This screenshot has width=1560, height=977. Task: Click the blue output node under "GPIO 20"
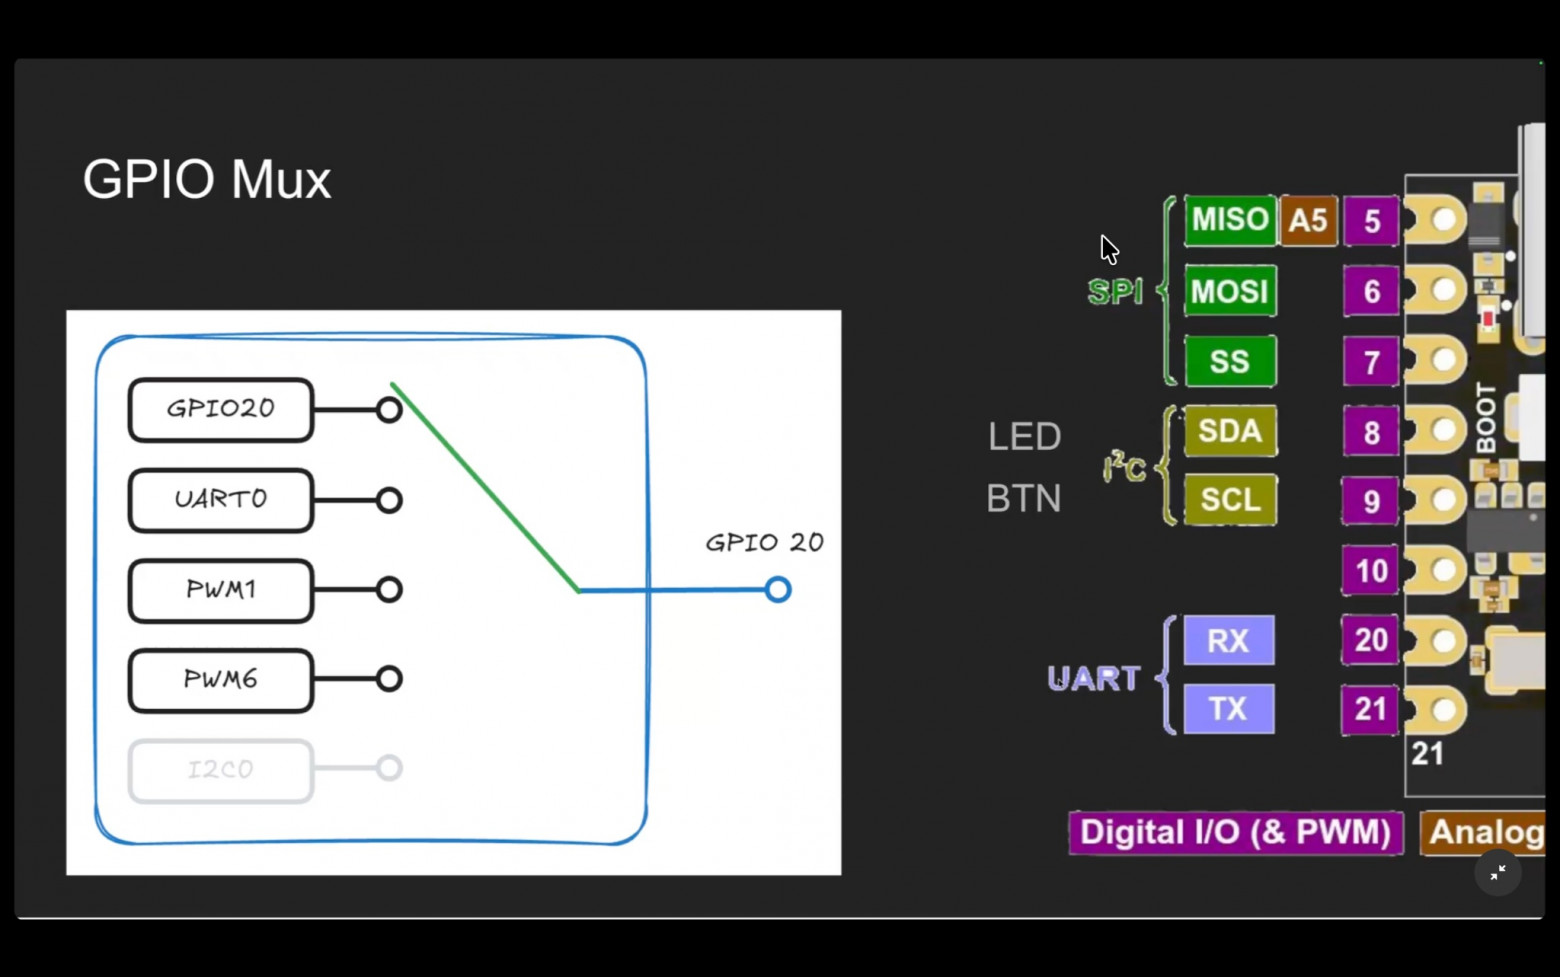coord(778,590)
